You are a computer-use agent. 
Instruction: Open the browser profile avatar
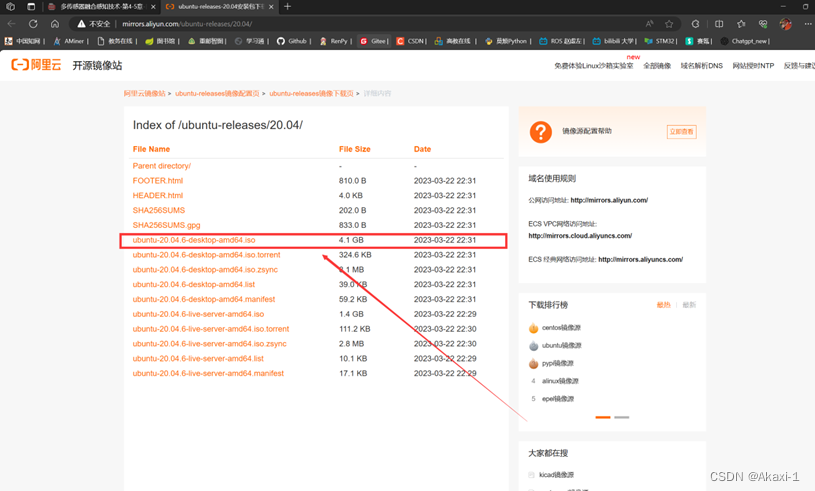(x=785, y=24)
